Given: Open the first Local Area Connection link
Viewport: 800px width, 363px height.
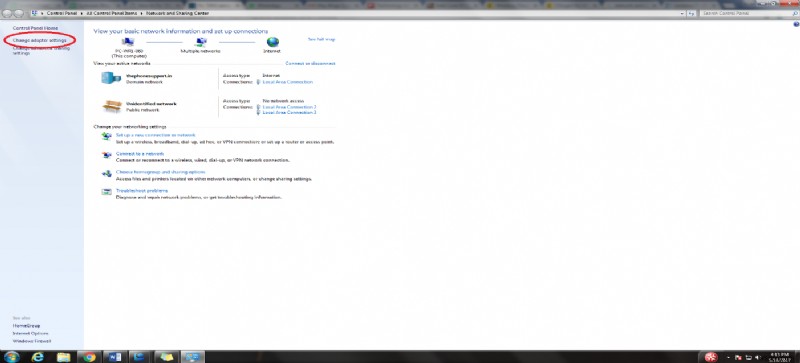Looking at the screenshot, I should [287, 82].
